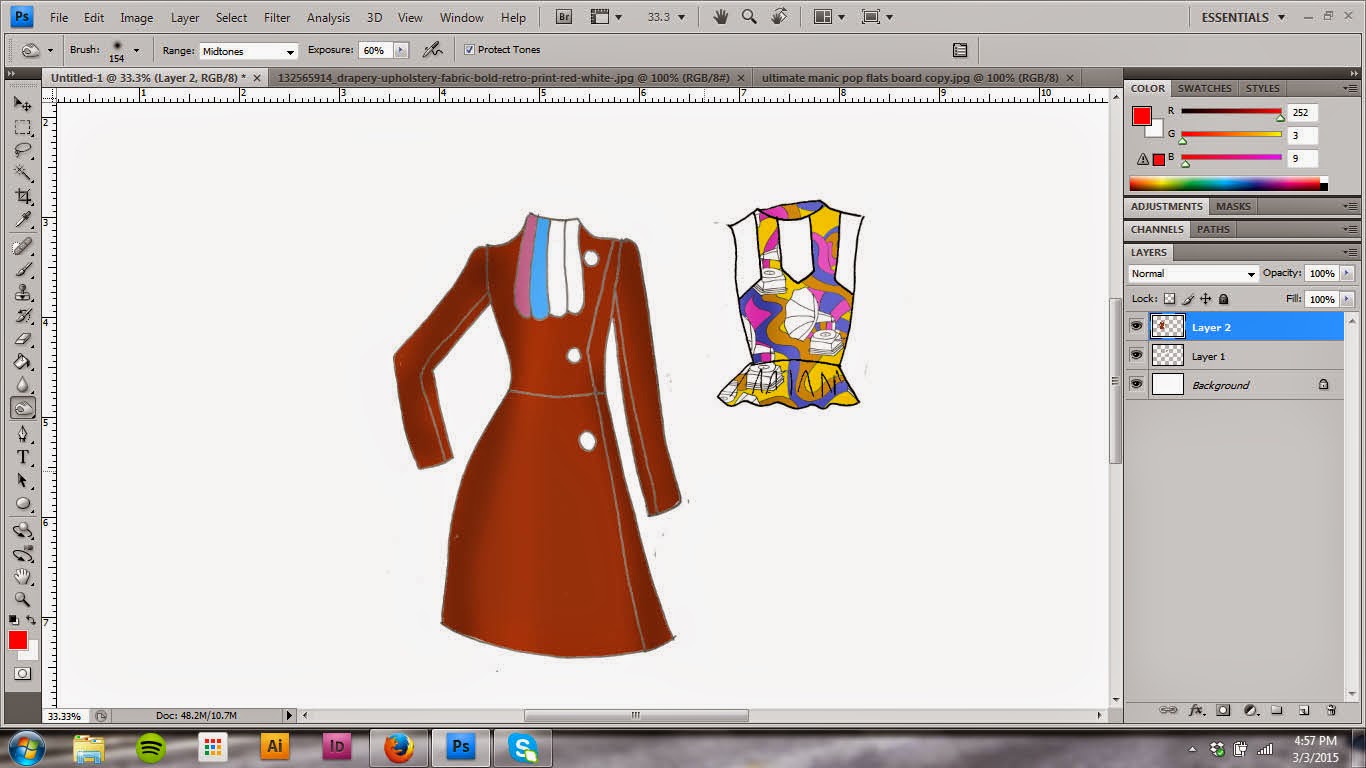Image resolution: width=1366 pixels, height=768 pixels.
Task: Expand the Essentials workspace dropdown
Action: point(1244,17)
